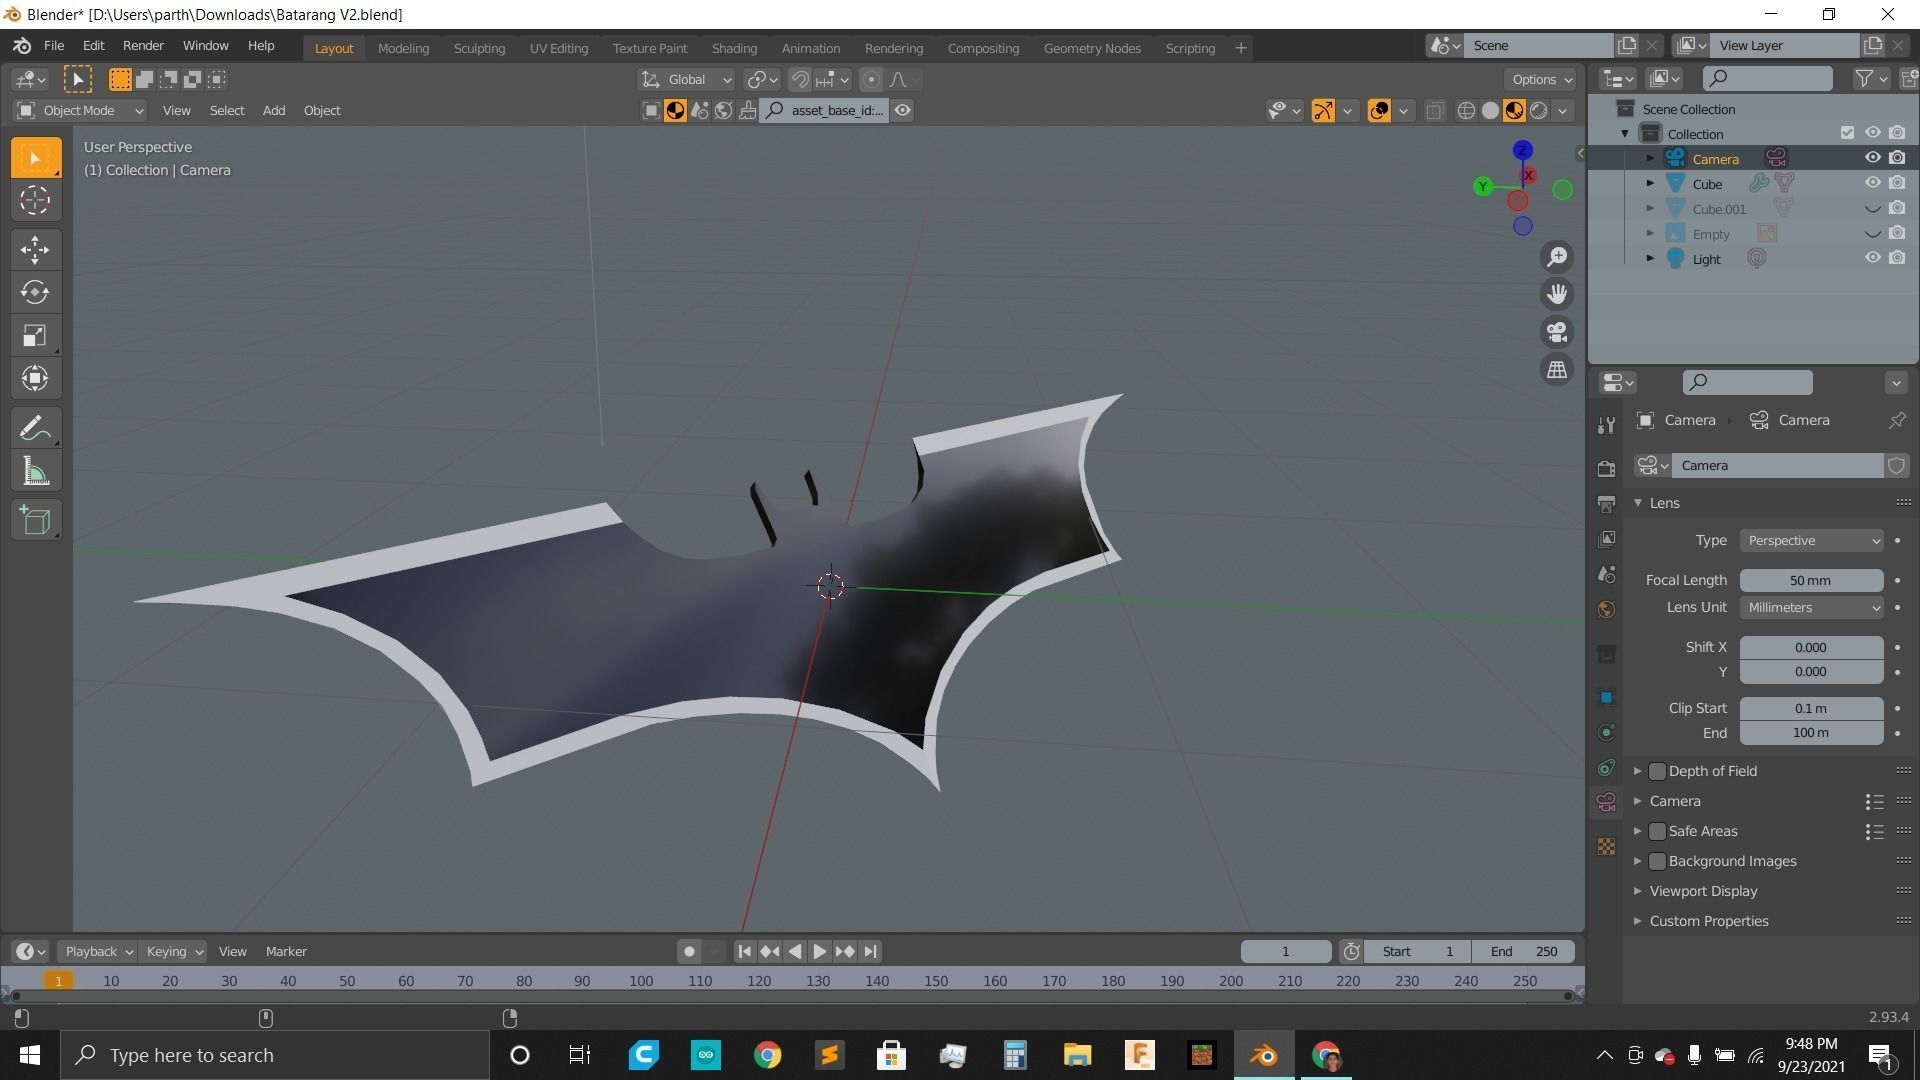Toggle the camera view icon

coord(1557,332)
